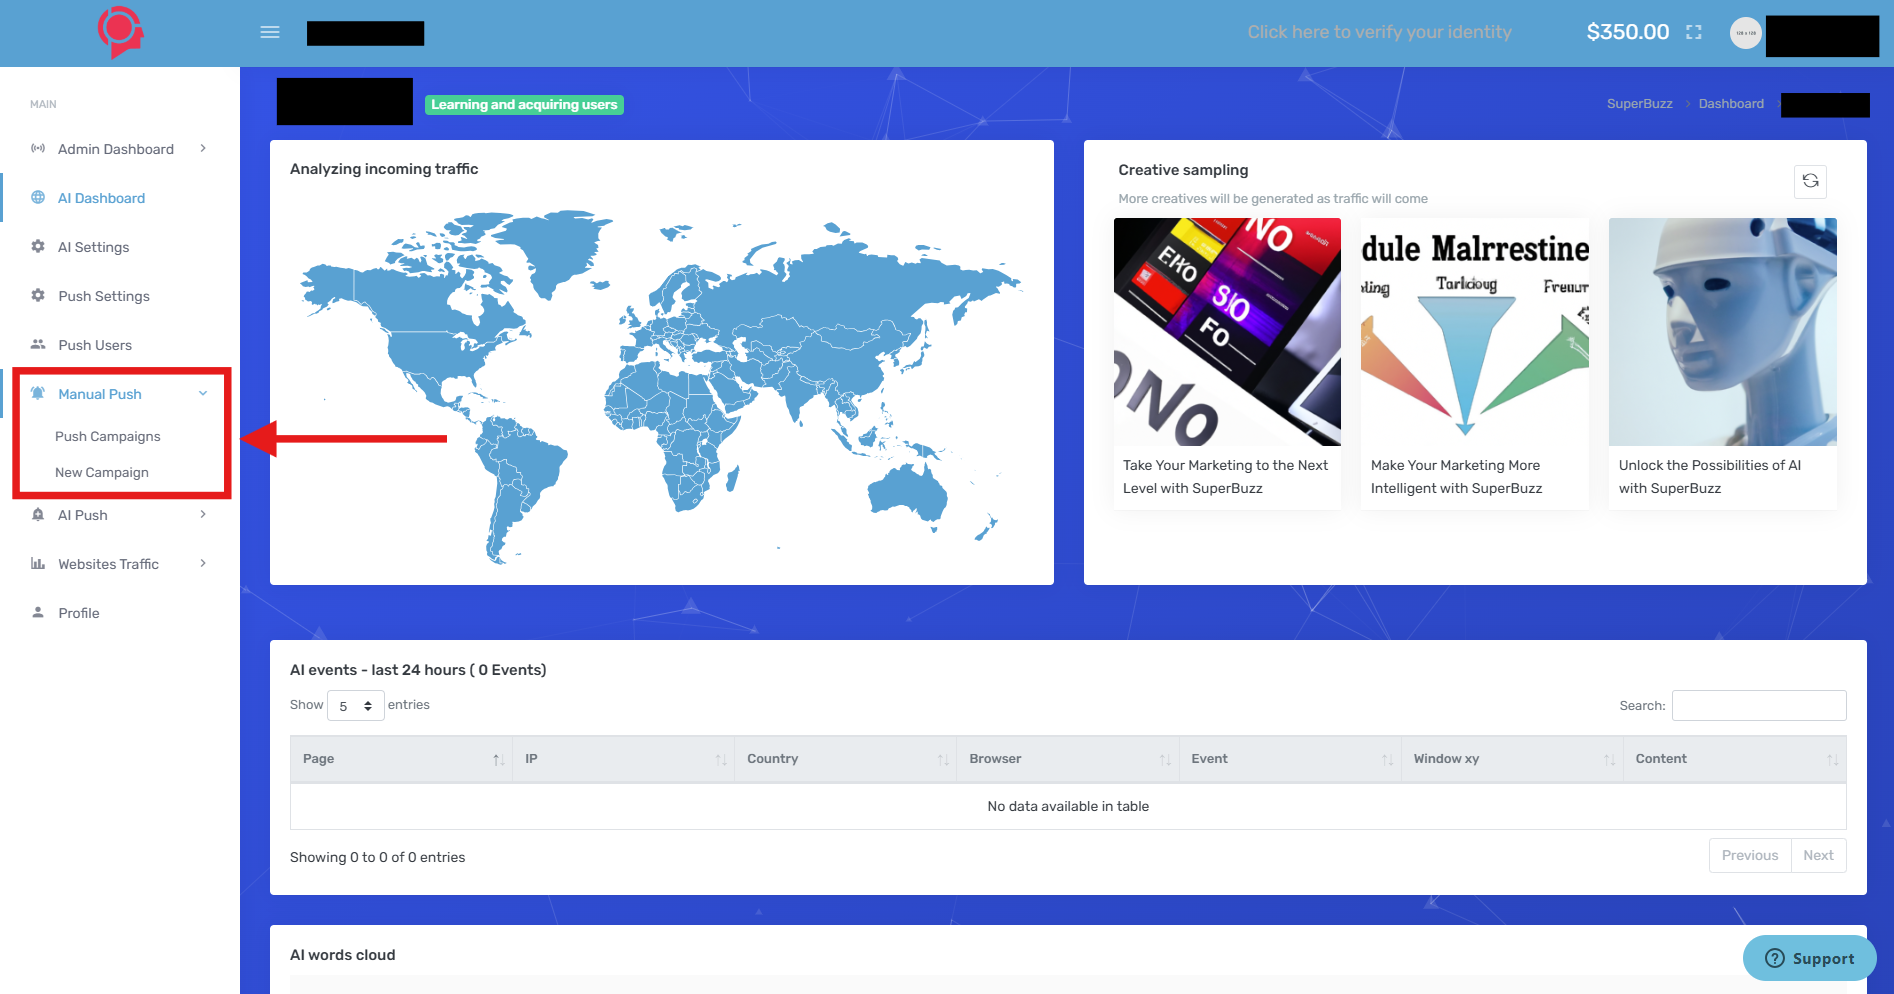Viewport: 1894px width, 994px height.
Task: Open New Campaign submenu item
Action: click(102, 472)
